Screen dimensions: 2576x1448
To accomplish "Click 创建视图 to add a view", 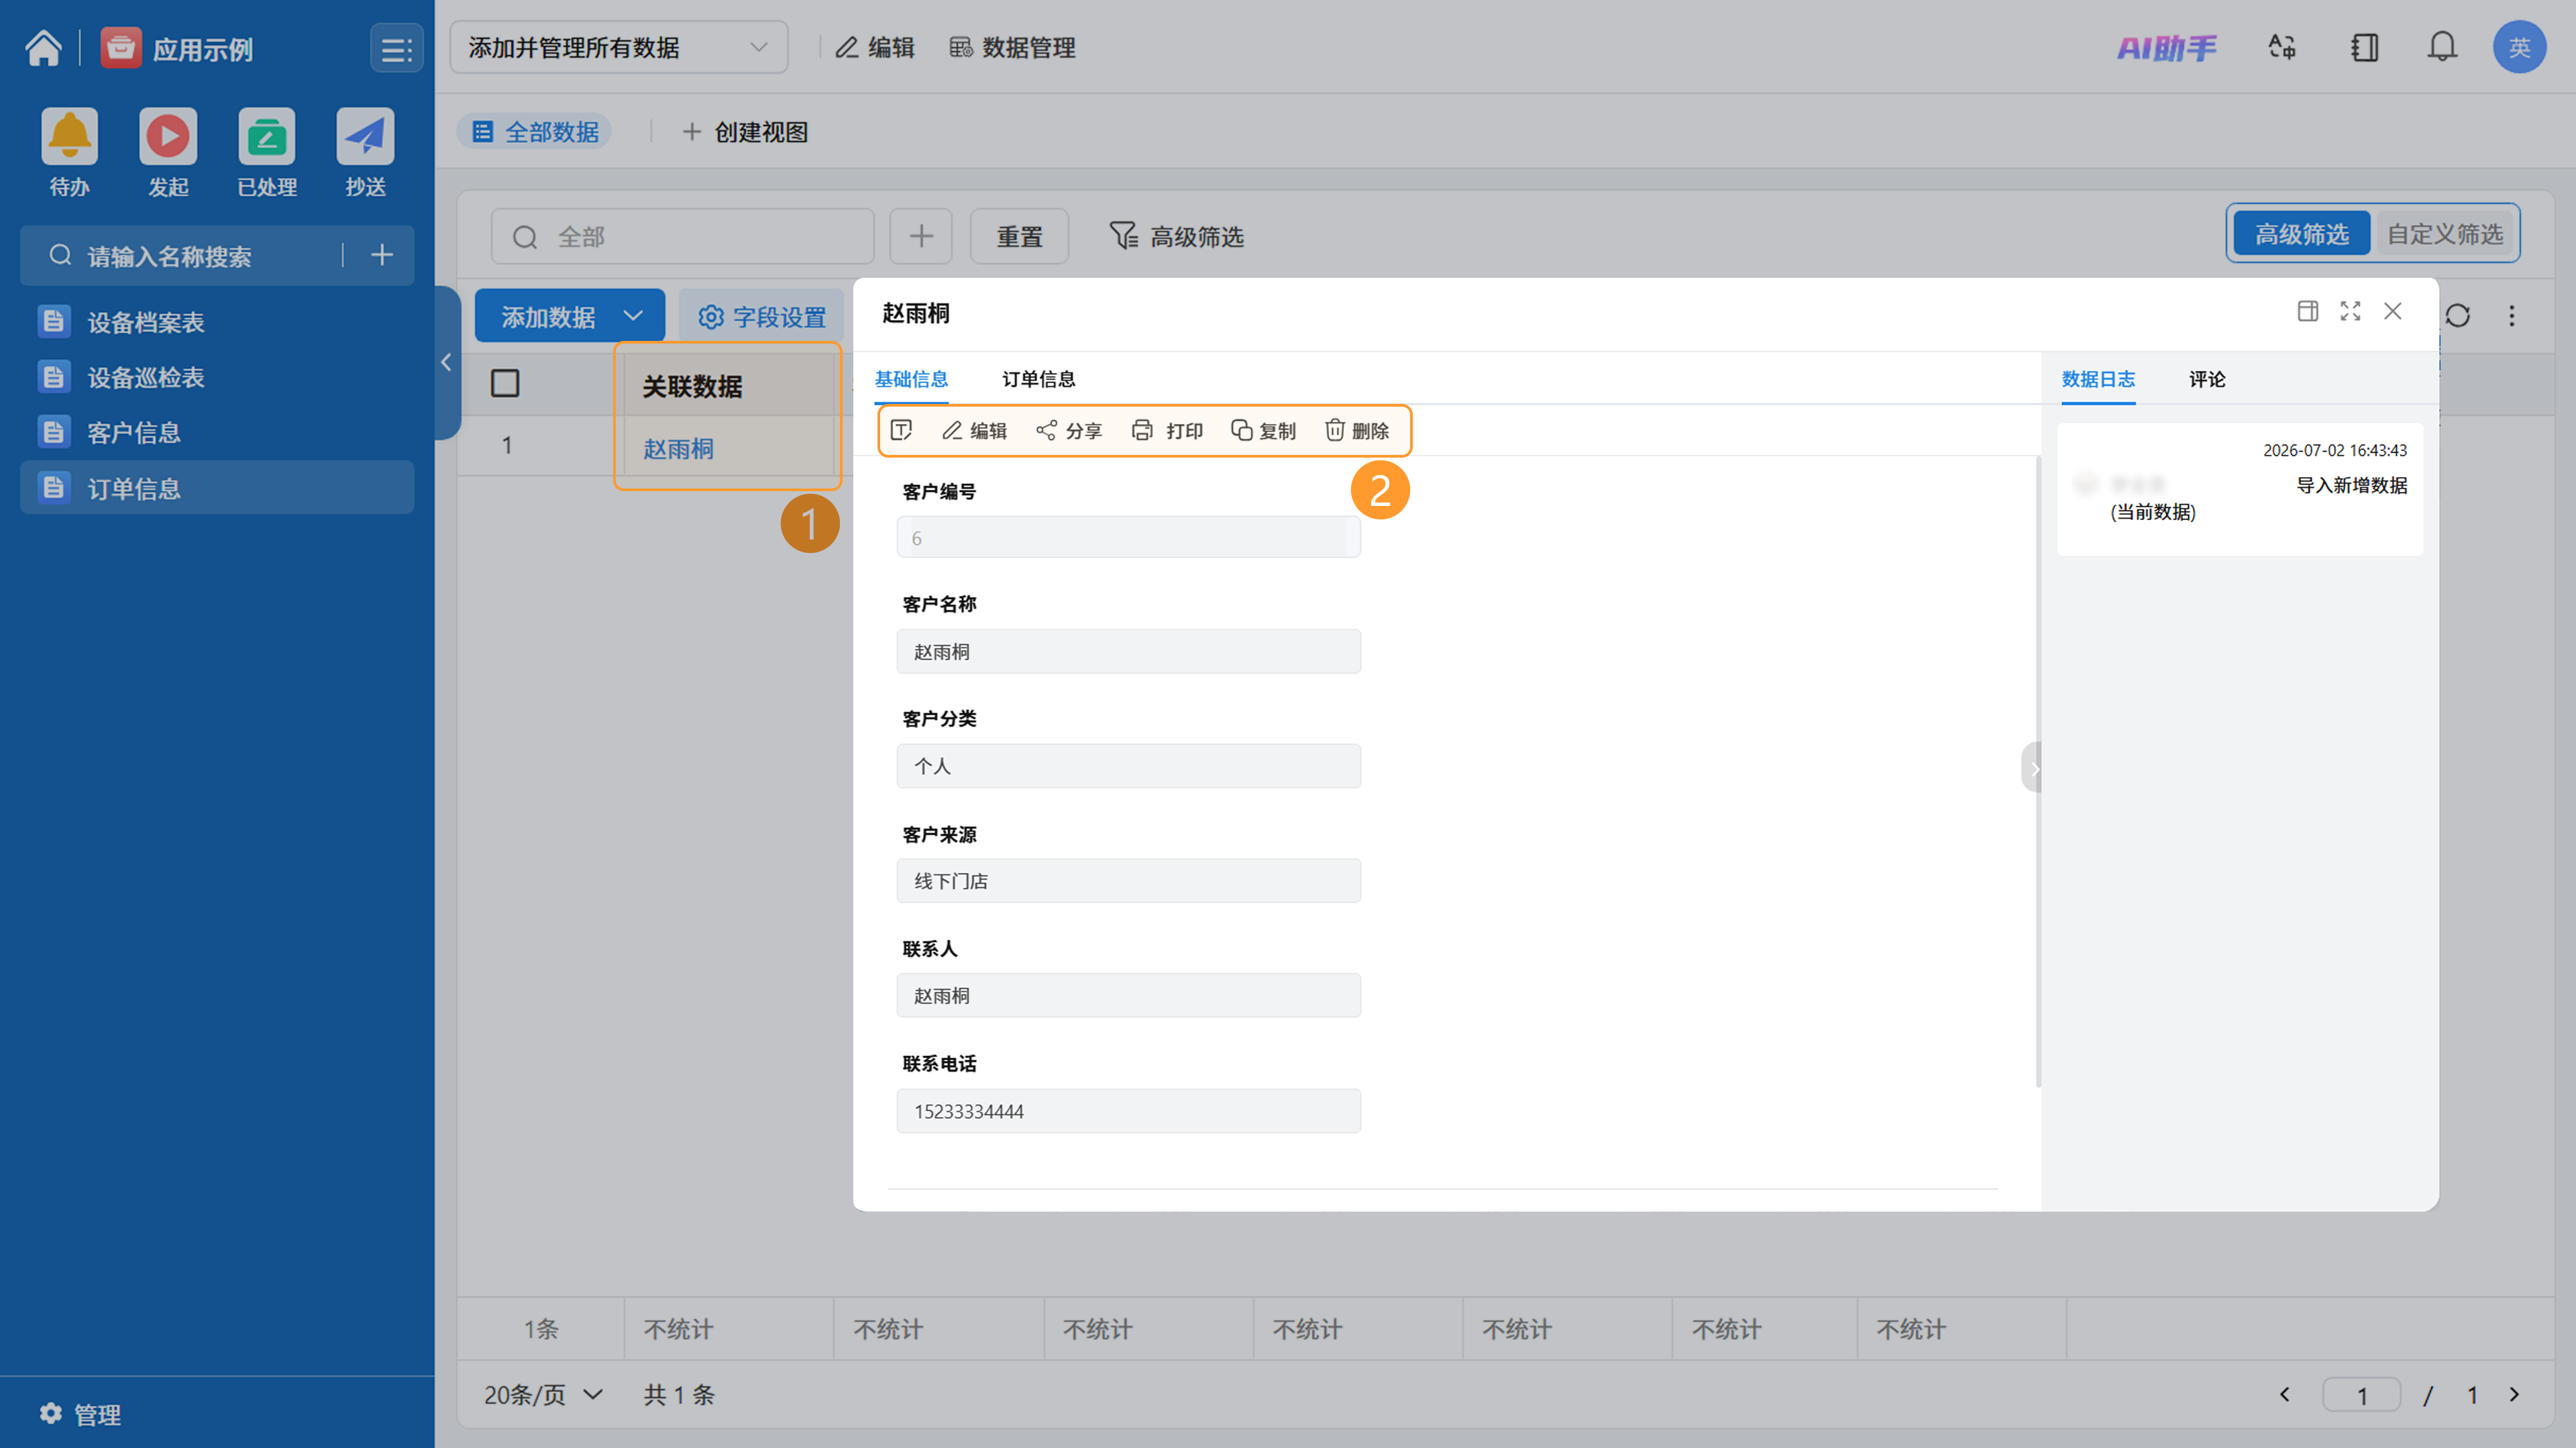I will pyautogui.click(x=745, y=132).
